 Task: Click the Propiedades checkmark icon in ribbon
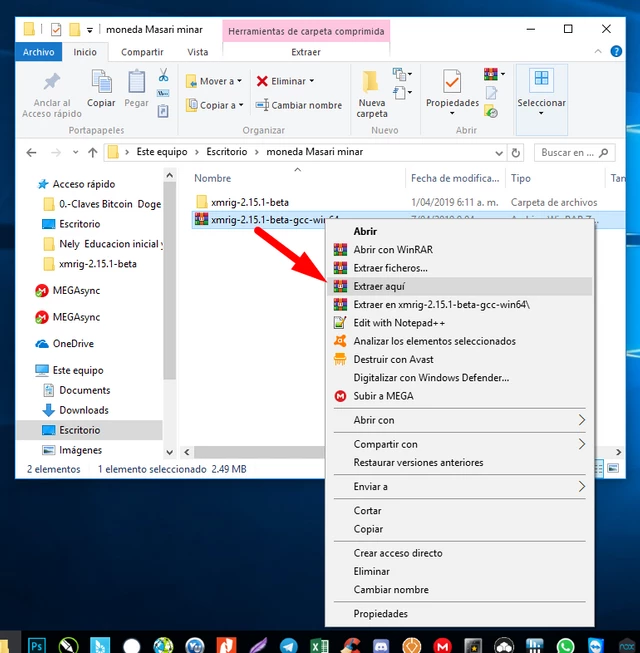[x=452, y=82]
